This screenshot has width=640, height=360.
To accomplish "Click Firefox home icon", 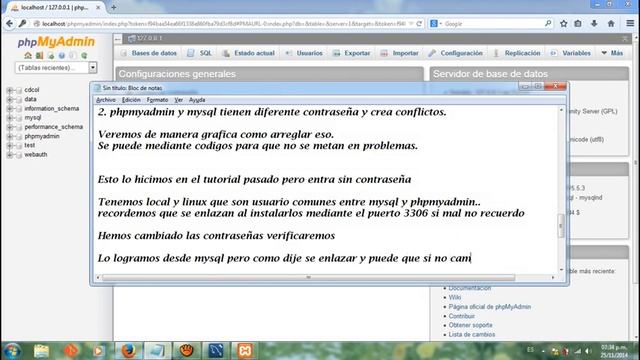I will click(611, 24).
